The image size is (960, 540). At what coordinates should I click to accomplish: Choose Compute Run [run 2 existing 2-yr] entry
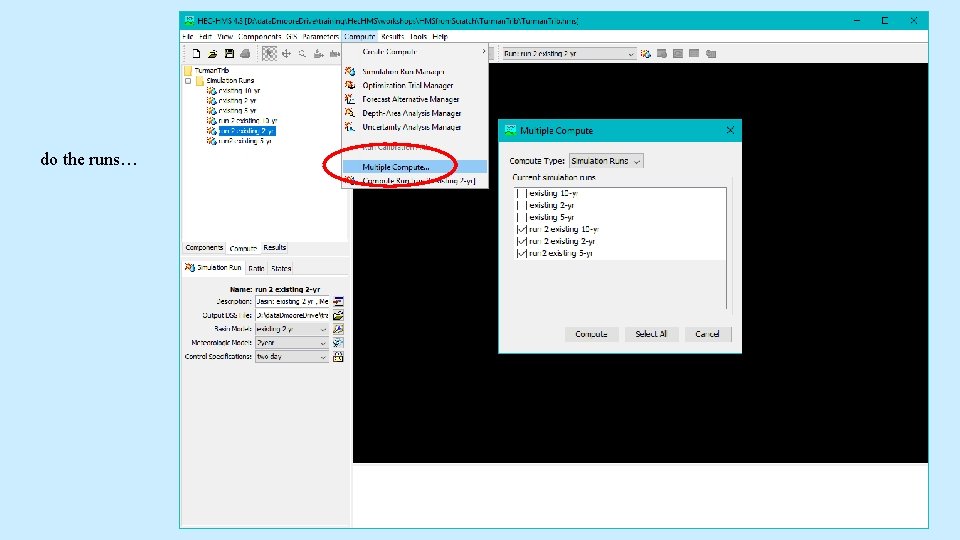point(414,181)
